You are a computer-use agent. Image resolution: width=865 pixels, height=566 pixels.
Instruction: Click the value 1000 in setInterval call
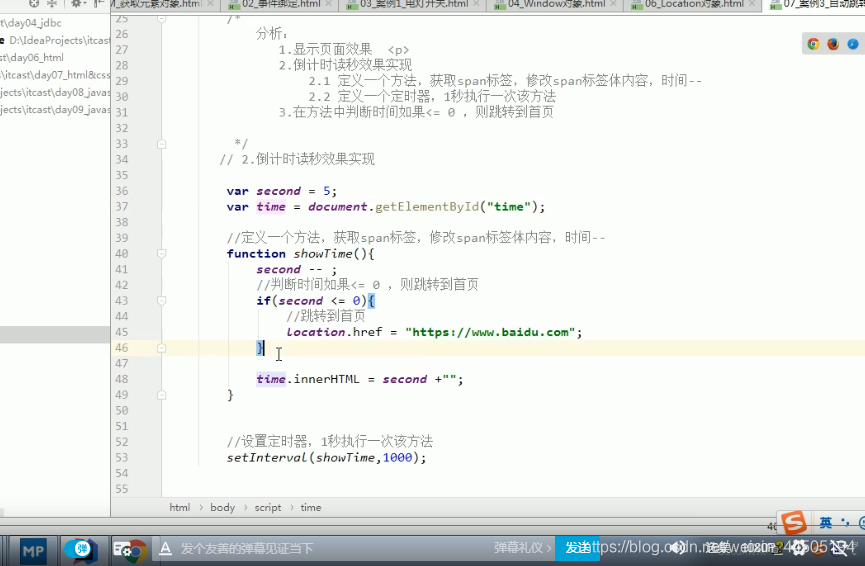[397, 458]
